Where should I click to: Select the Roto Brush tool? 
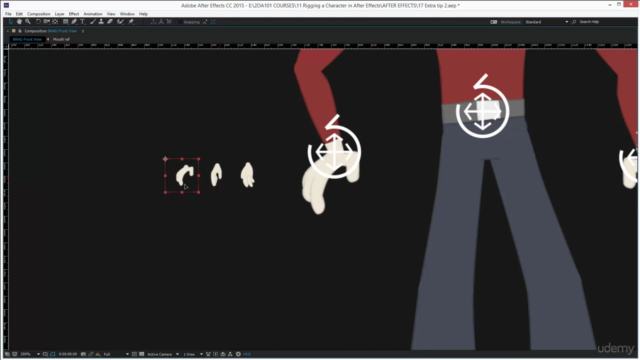120,22
